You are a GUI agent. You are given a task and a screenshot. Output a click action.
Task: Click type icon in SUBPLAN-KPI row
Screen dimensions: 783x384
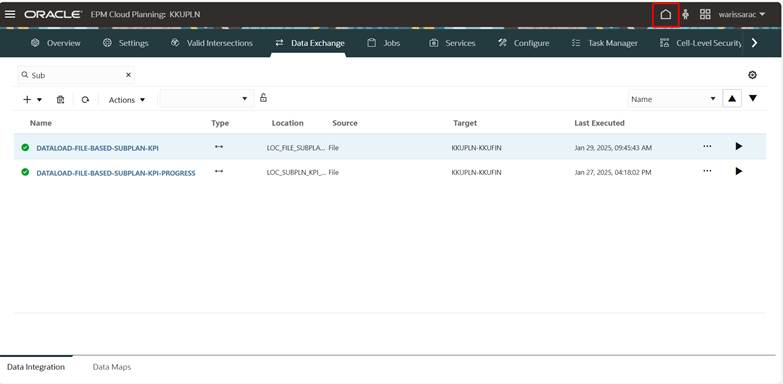click(219, 147)
